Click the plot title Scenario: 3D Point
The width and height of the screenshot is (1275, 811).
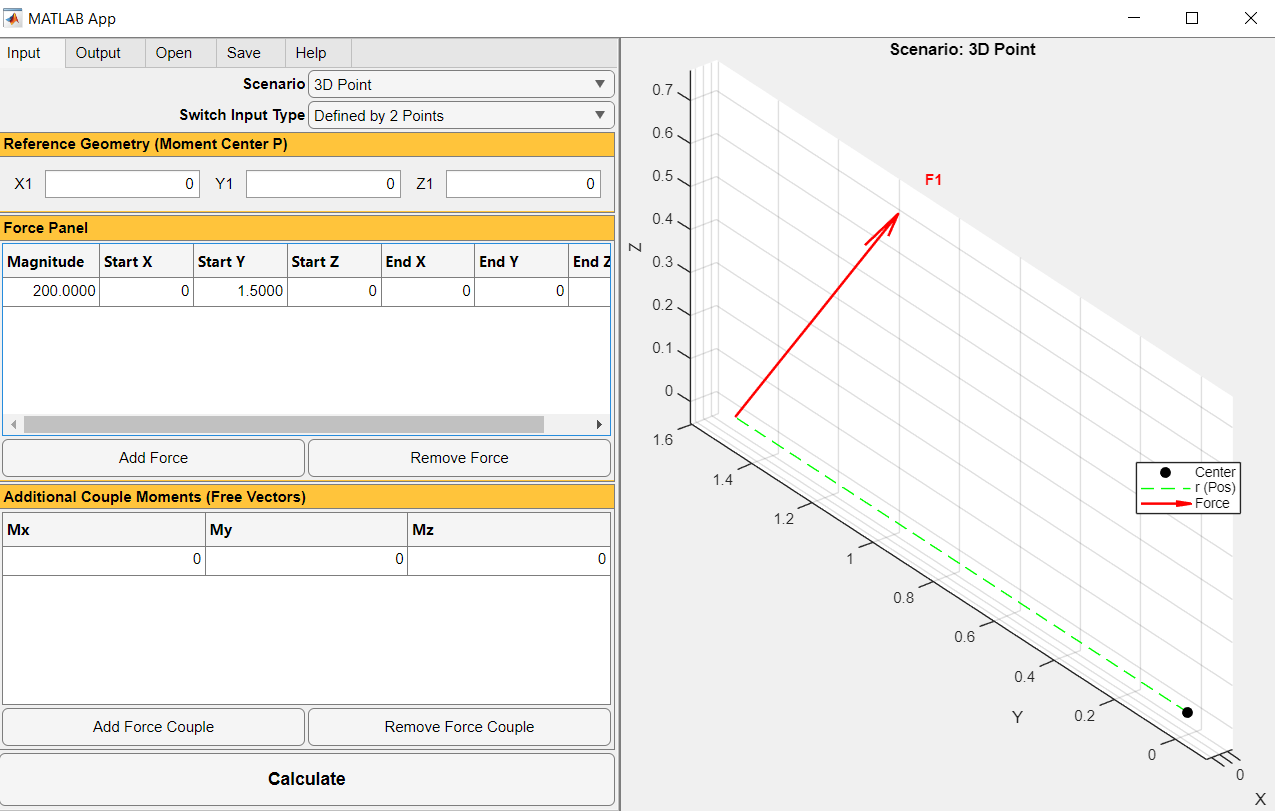click(x=963, y=49)
